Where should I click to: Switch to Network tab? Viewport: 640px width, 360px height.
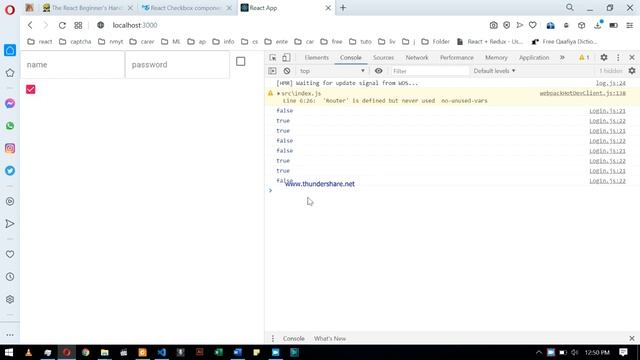click(417, 58)
